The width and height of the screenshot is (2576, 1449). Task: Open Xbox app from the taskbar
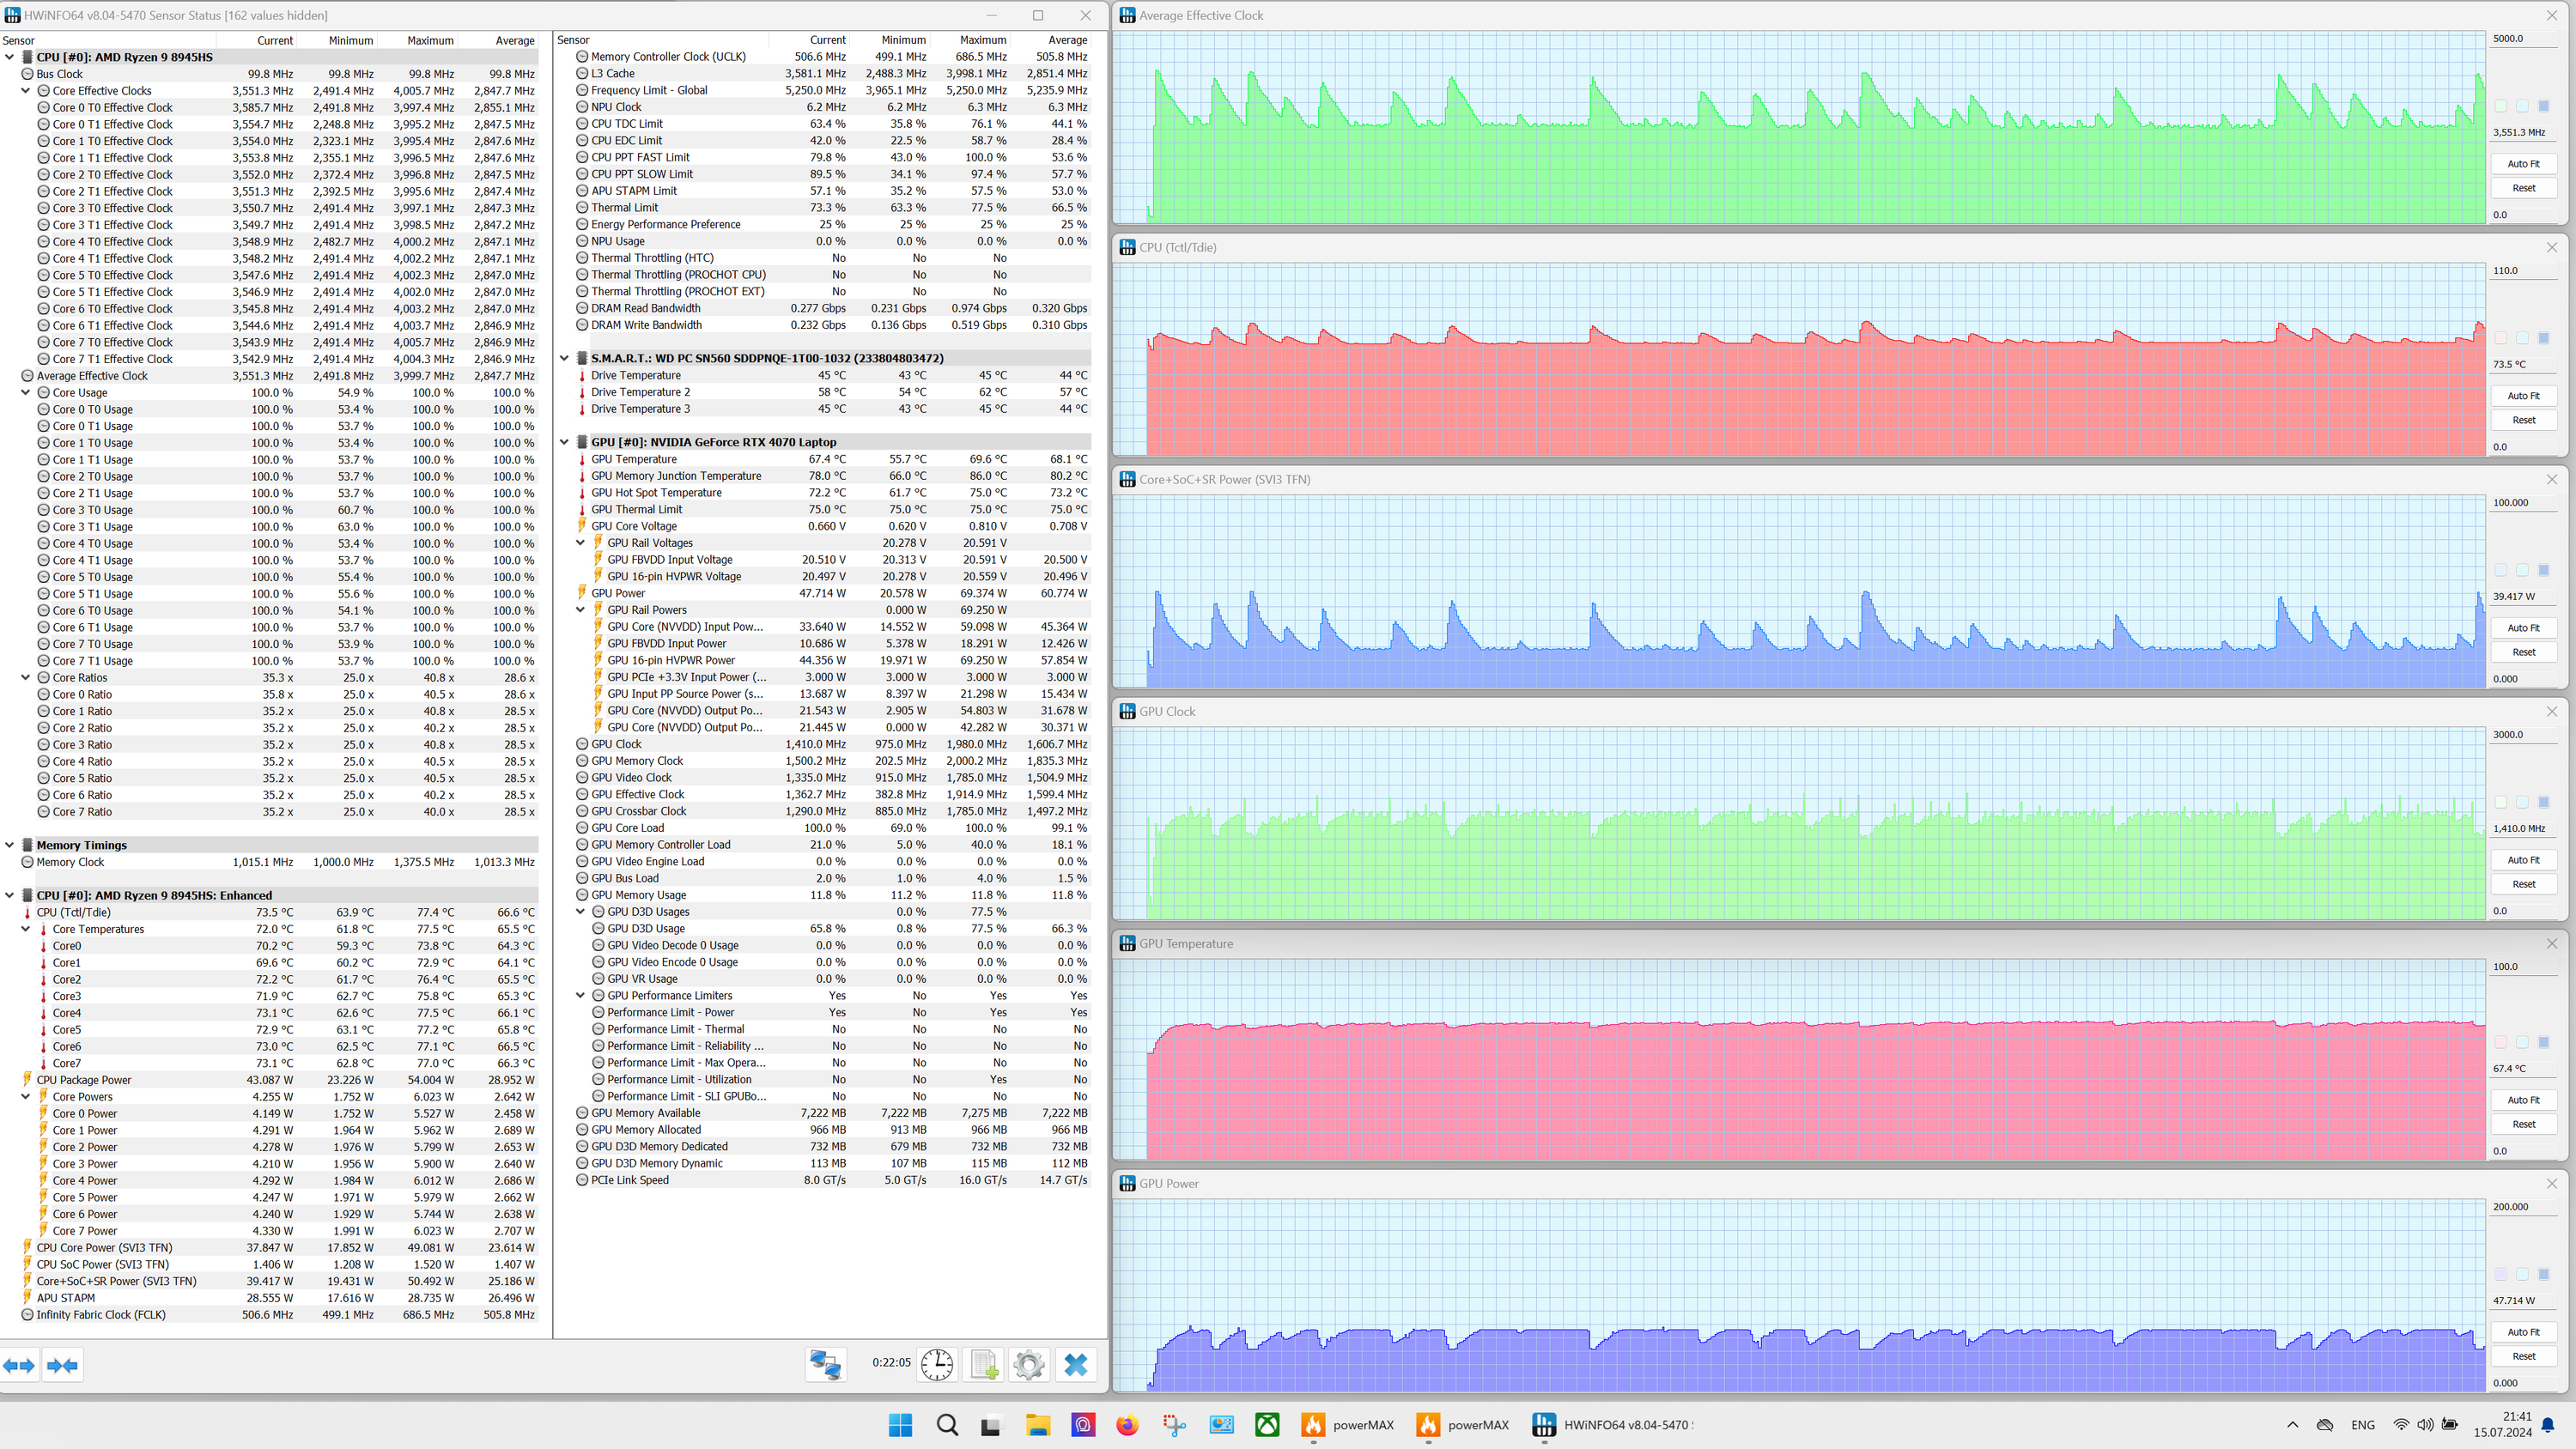pyautogui.click(x=1267, y=1425)
